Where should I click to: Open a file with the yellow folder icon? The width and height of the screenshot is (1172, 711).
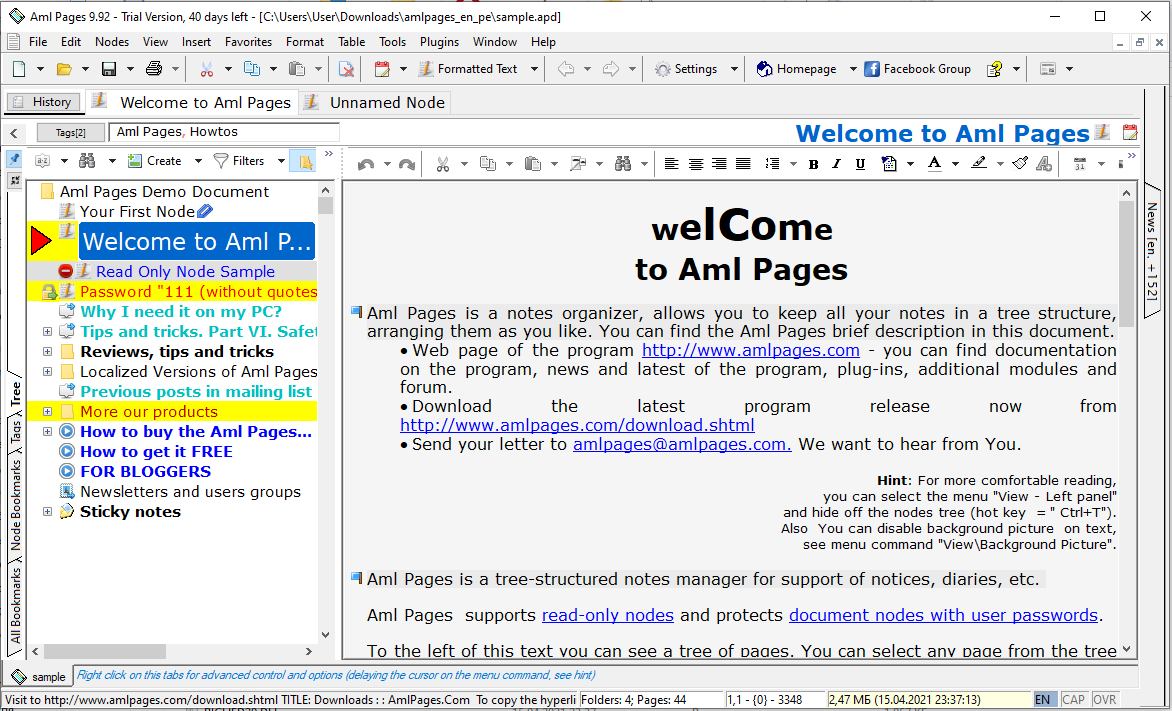[x=64, y=69]
